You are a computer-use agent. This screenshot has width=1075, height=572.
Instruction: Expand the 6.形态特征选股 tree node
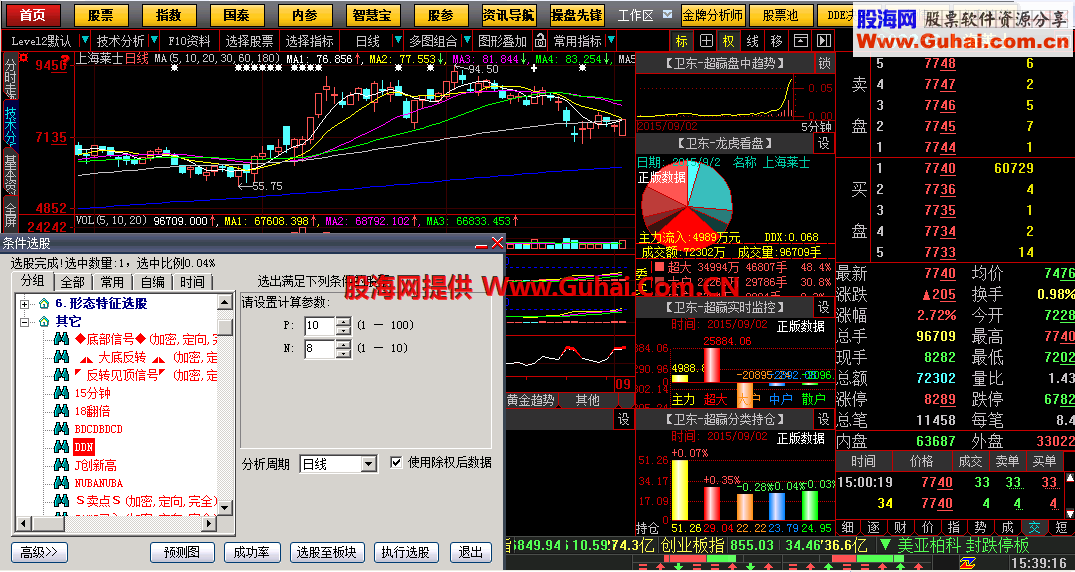(25, 303)
